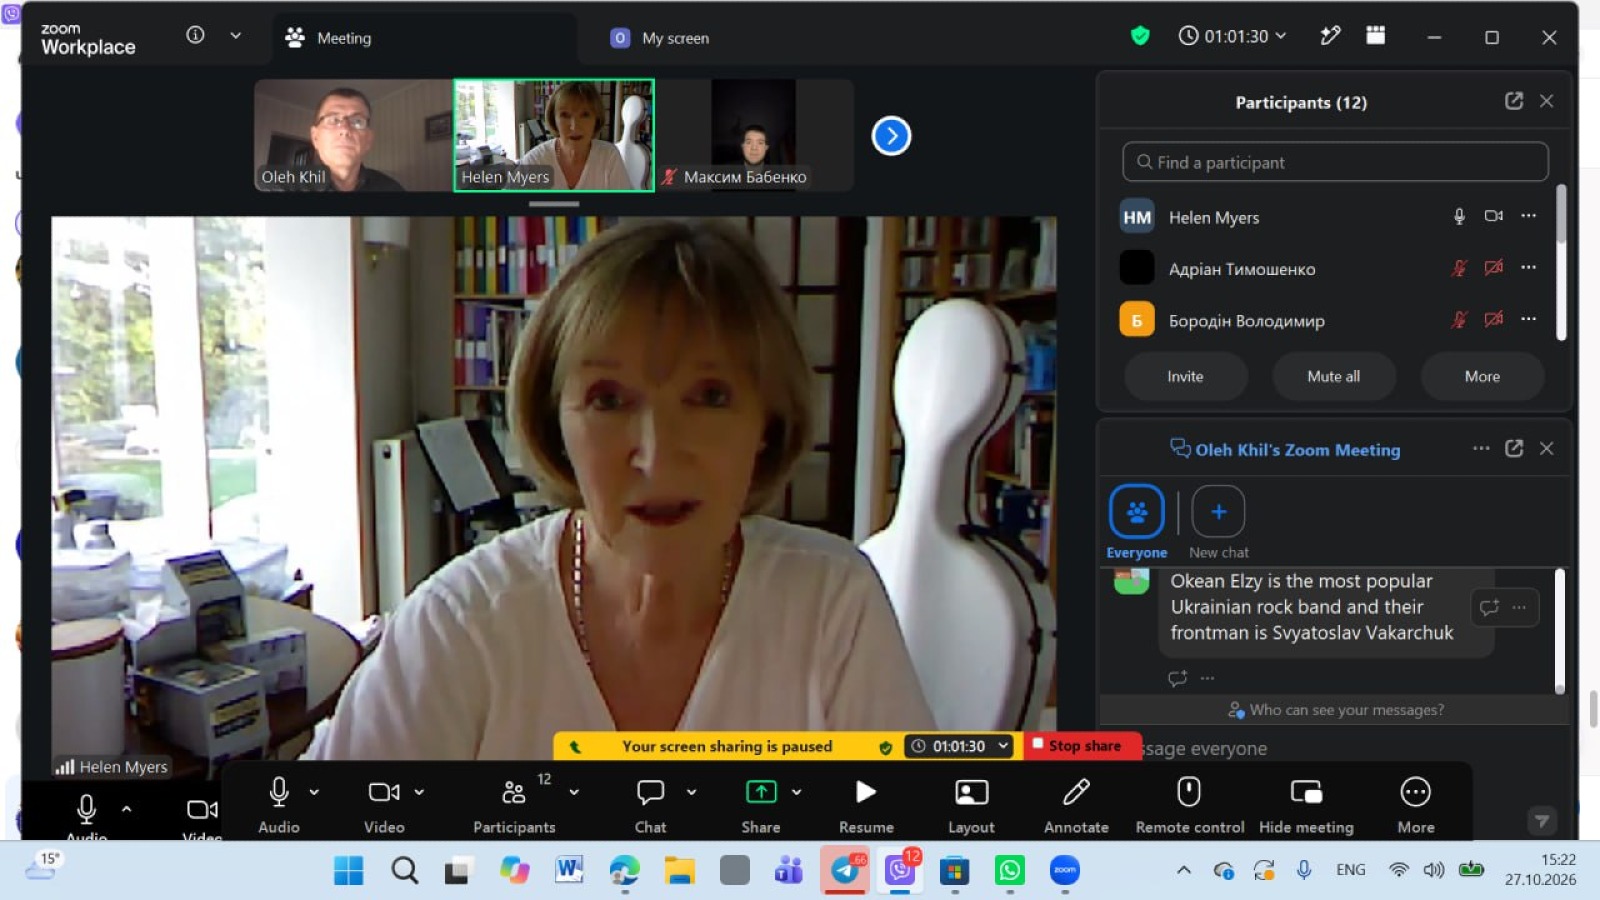Toggle Helen Myers video in participant list
This screenshot has height=900, width=1600.
(1493, 216)
